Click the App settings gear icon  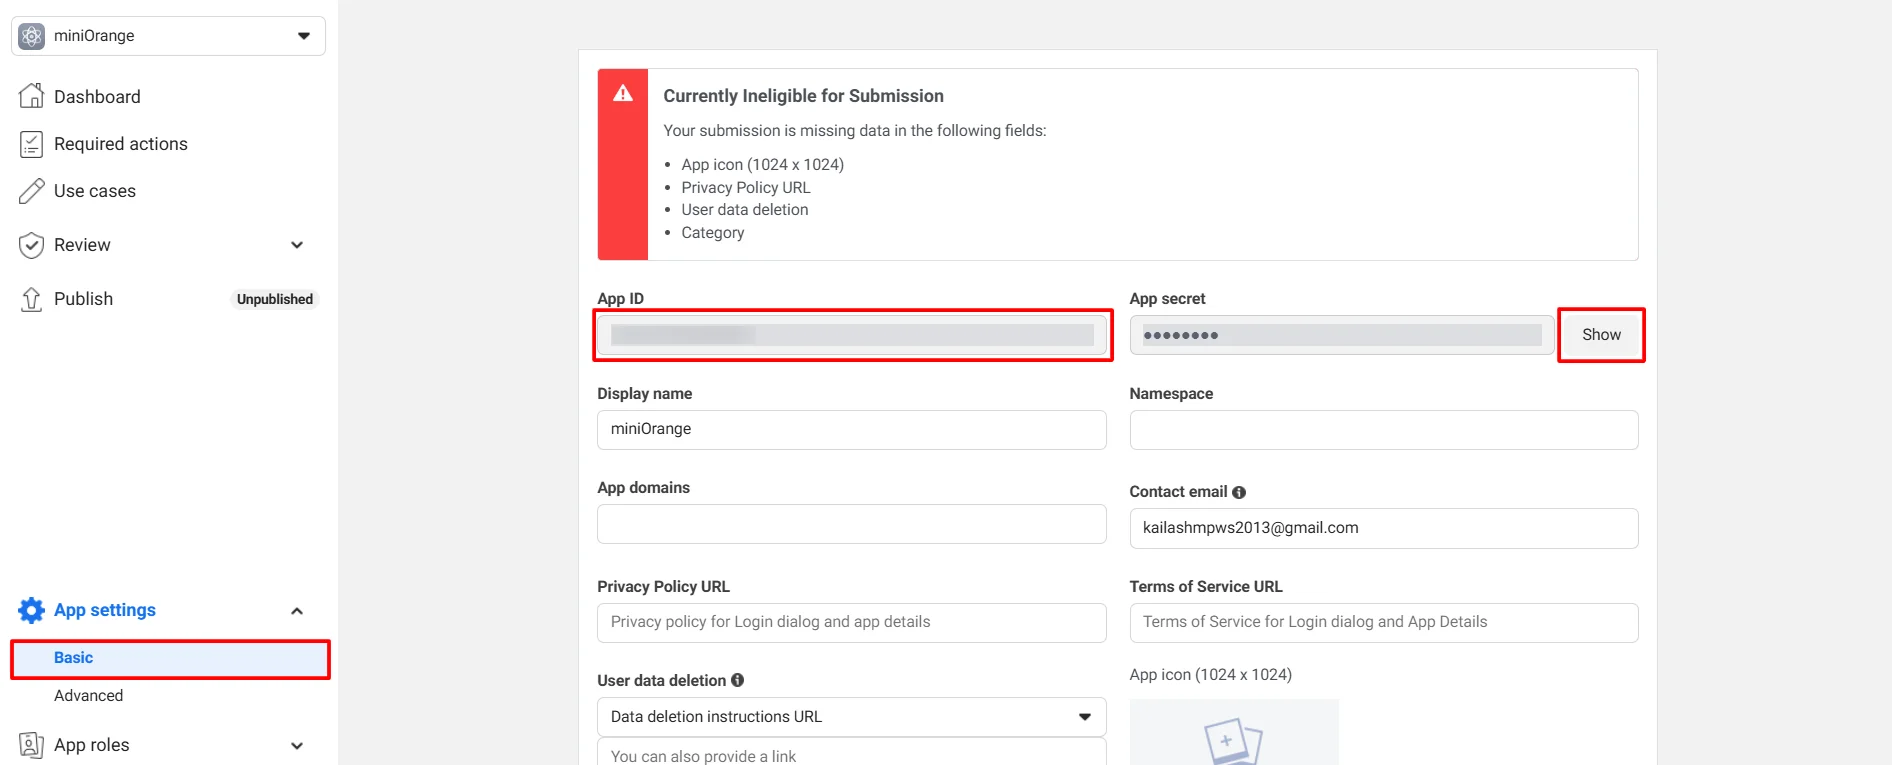point(32,610)
